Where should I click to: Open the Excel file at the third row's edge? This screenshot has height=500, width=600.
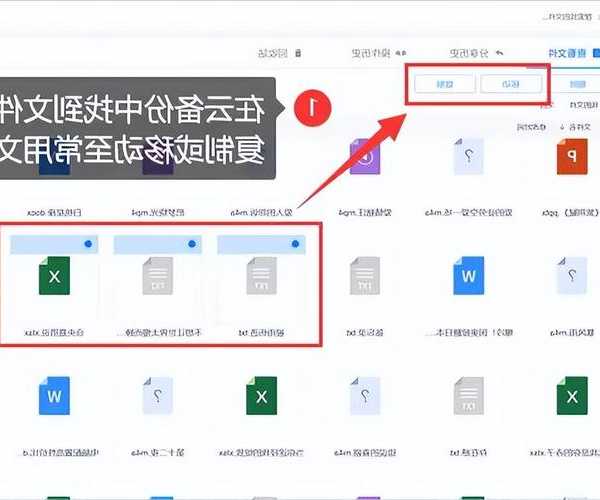572,396
